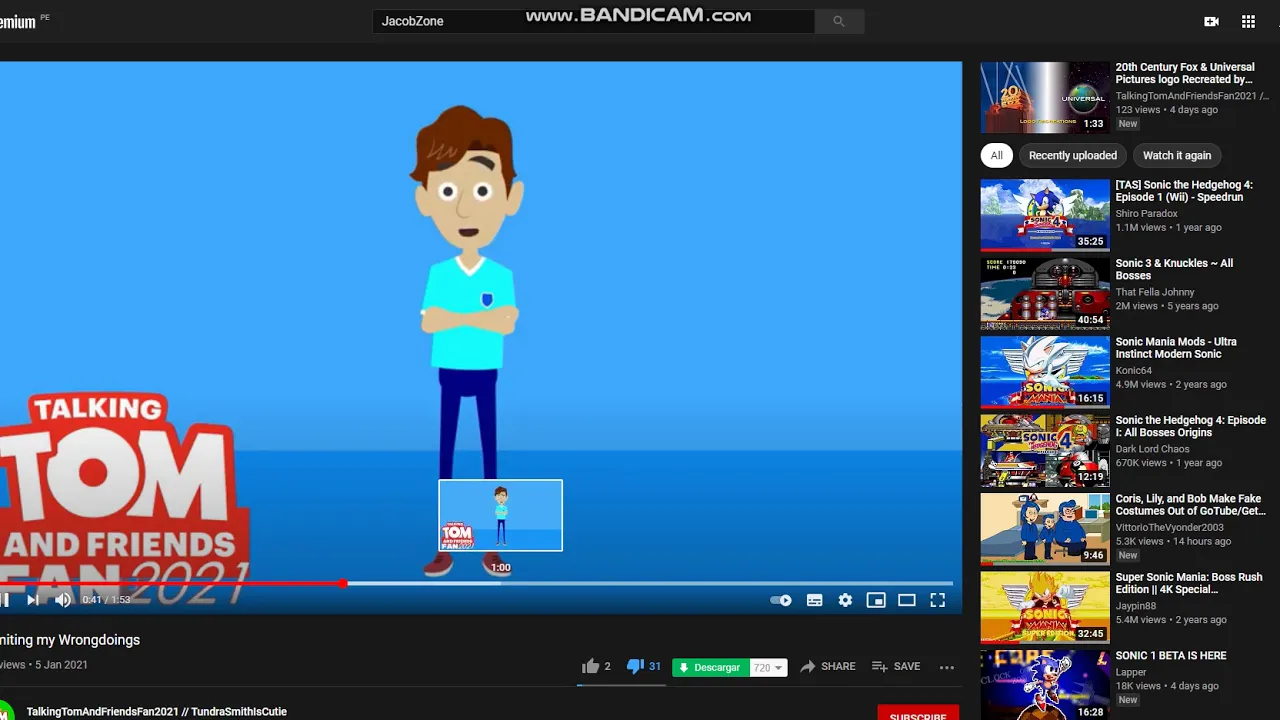
Task: Switch to theater mode
Action: [x=907, y=600]
